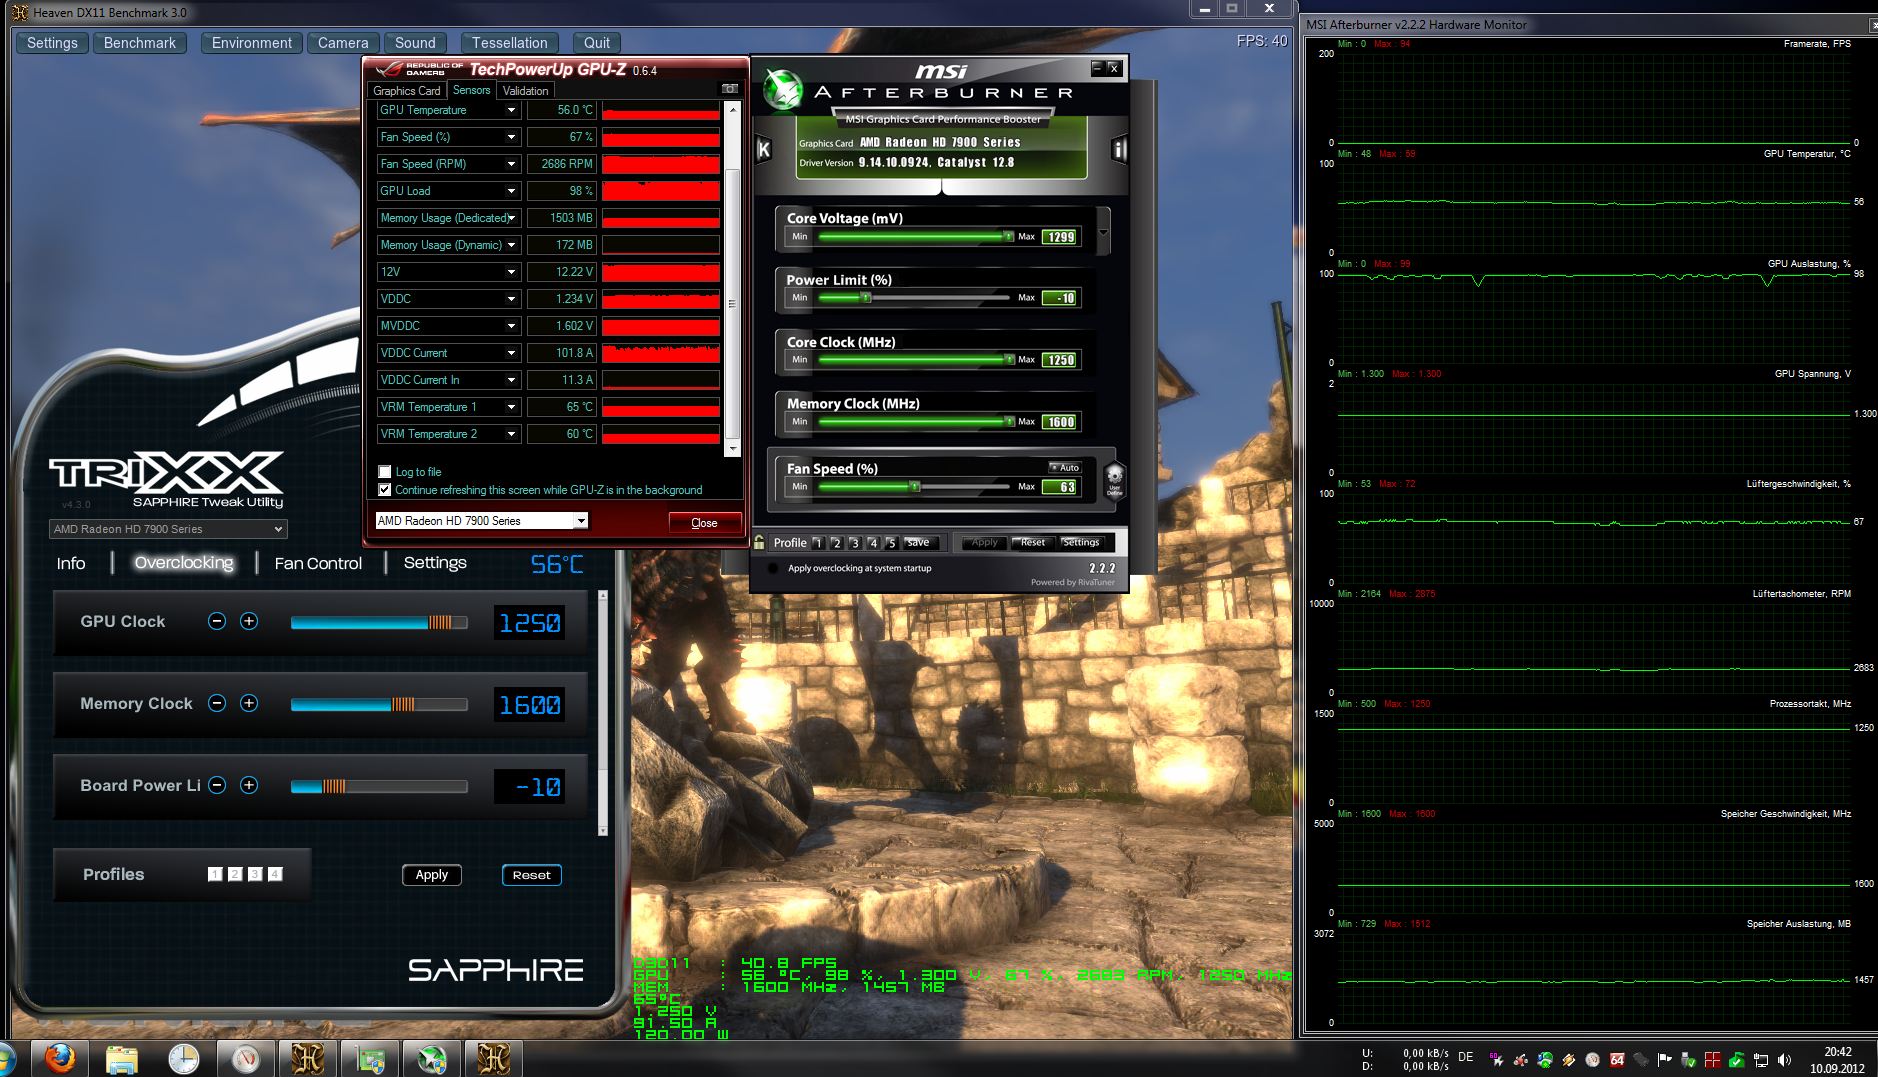Decrease GPU Clock with minus icon

217,621
